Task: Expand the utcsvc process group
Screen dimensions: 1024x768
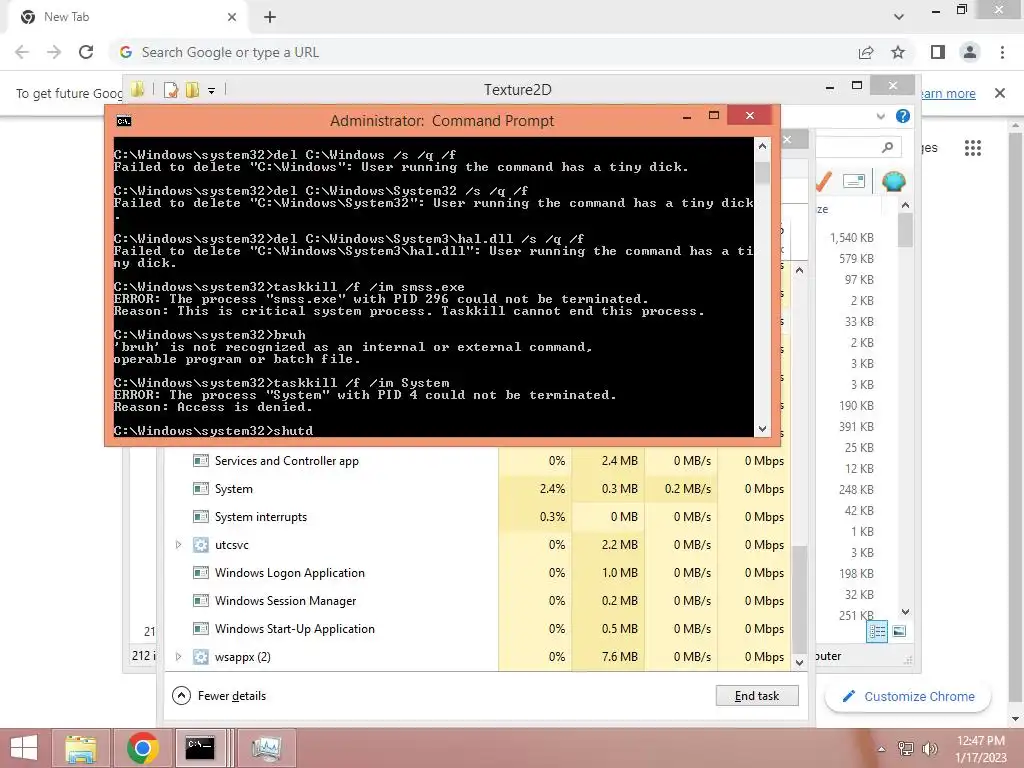Action: coord(178,545)
